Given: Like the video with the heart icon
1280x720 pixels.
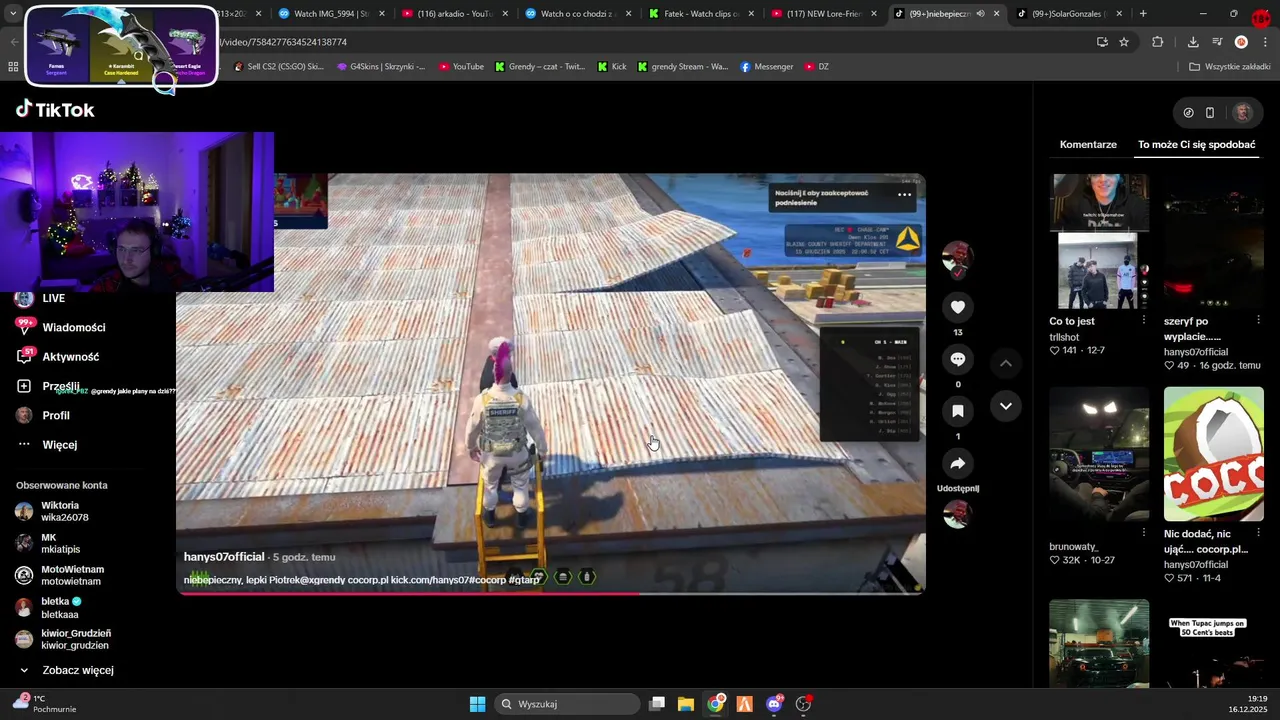Looking at the screenshot, I should pyautogui.click(x=957, y=307).
